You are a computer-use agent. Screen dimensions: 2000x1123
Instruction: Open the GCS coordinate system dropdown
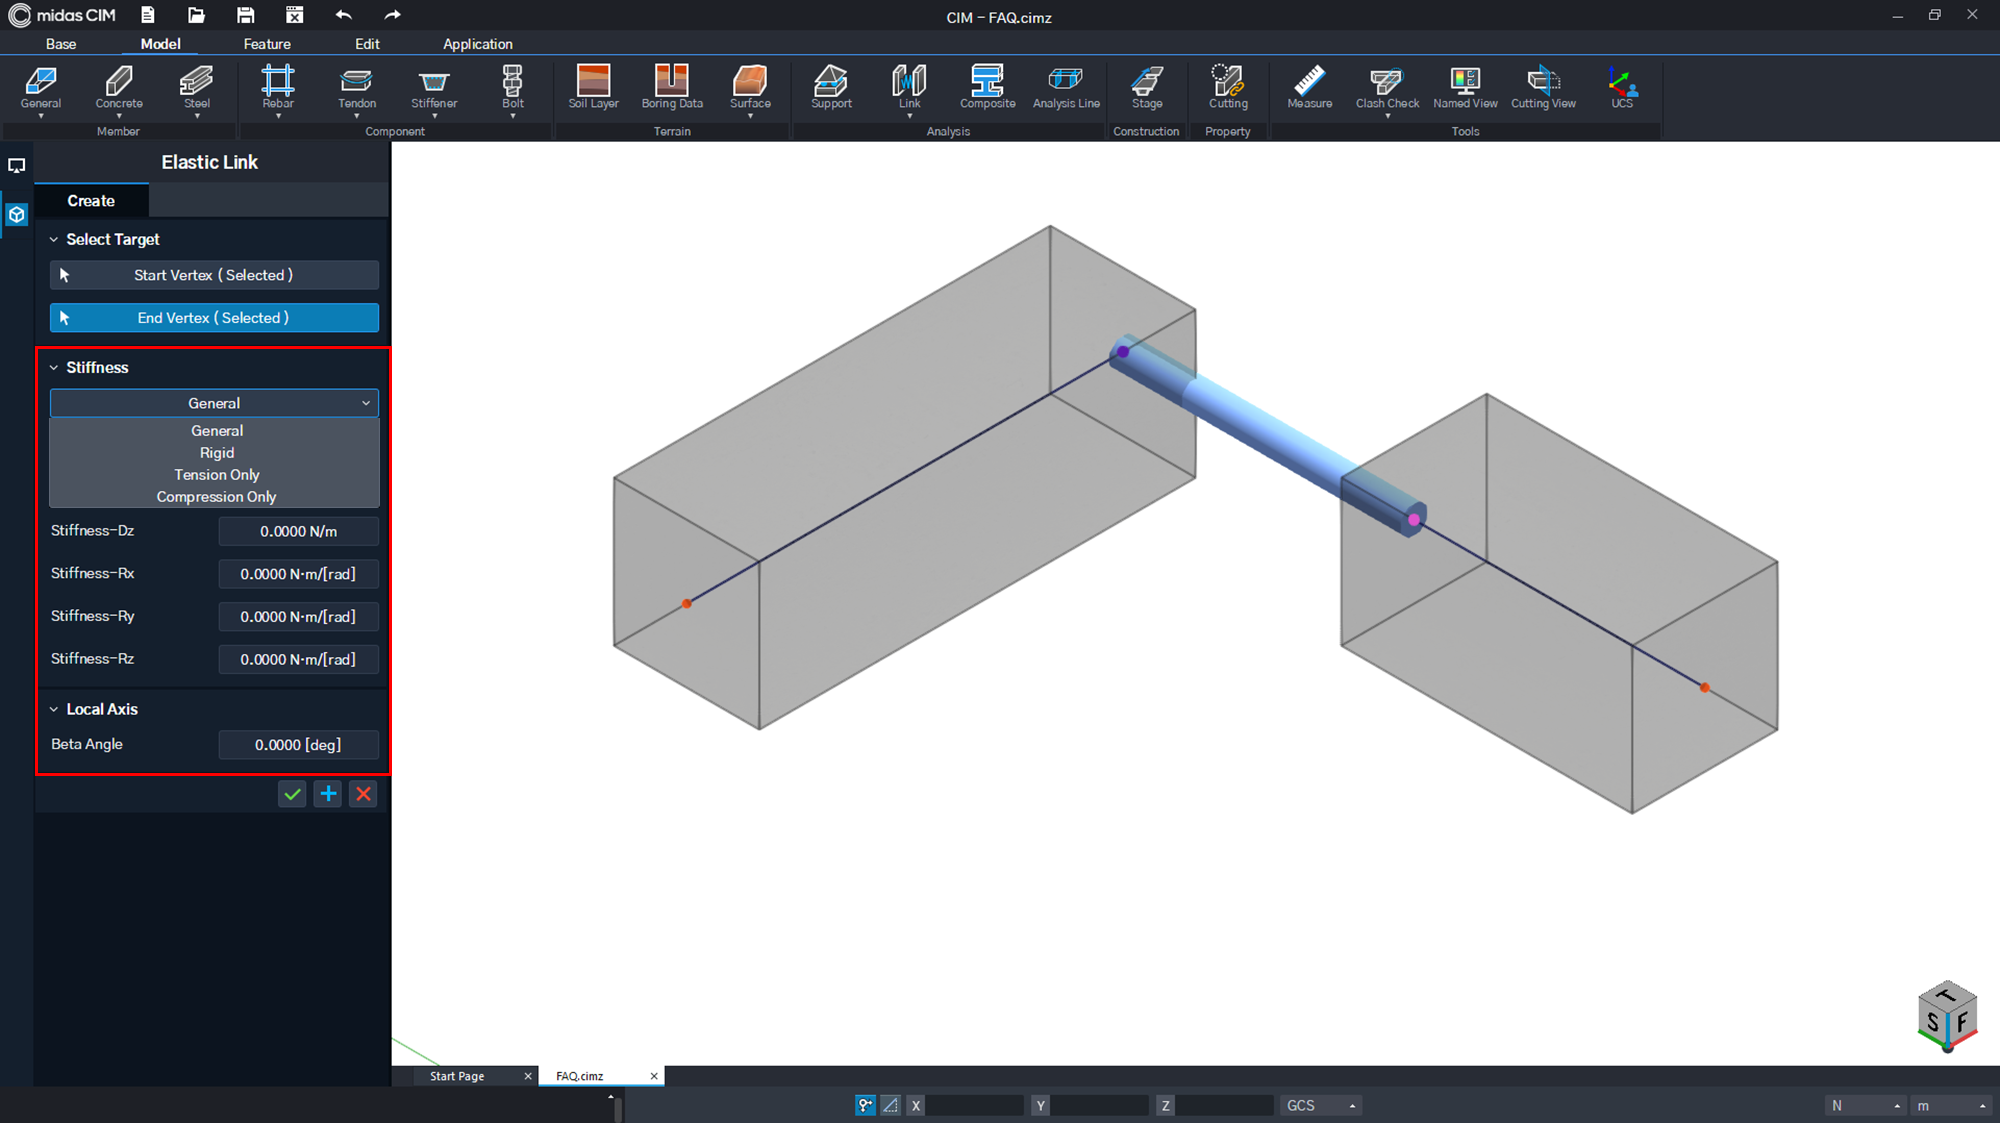point(1320,1105)
